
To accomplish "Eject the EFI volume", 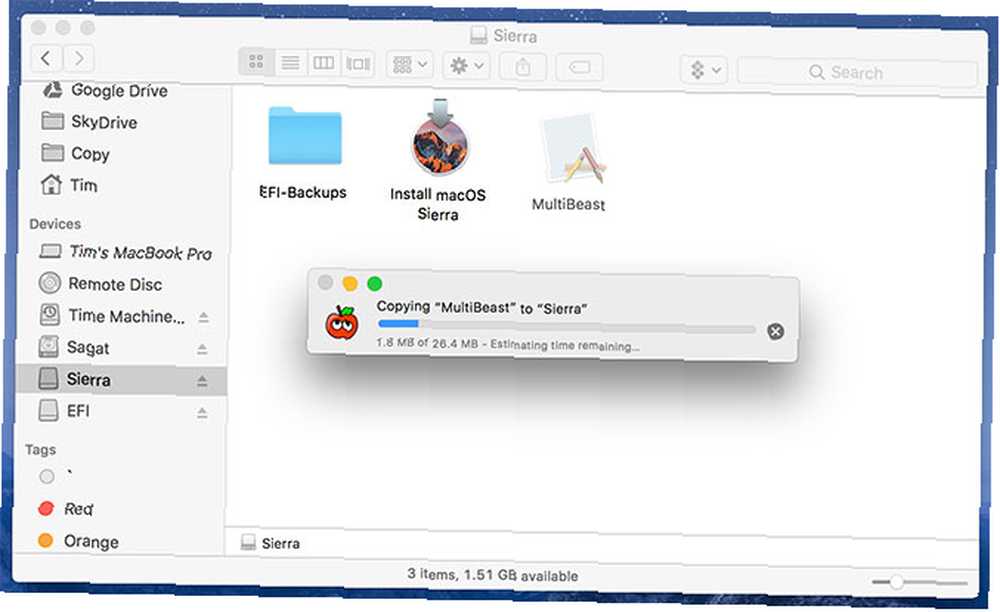I will coord(202,412).
